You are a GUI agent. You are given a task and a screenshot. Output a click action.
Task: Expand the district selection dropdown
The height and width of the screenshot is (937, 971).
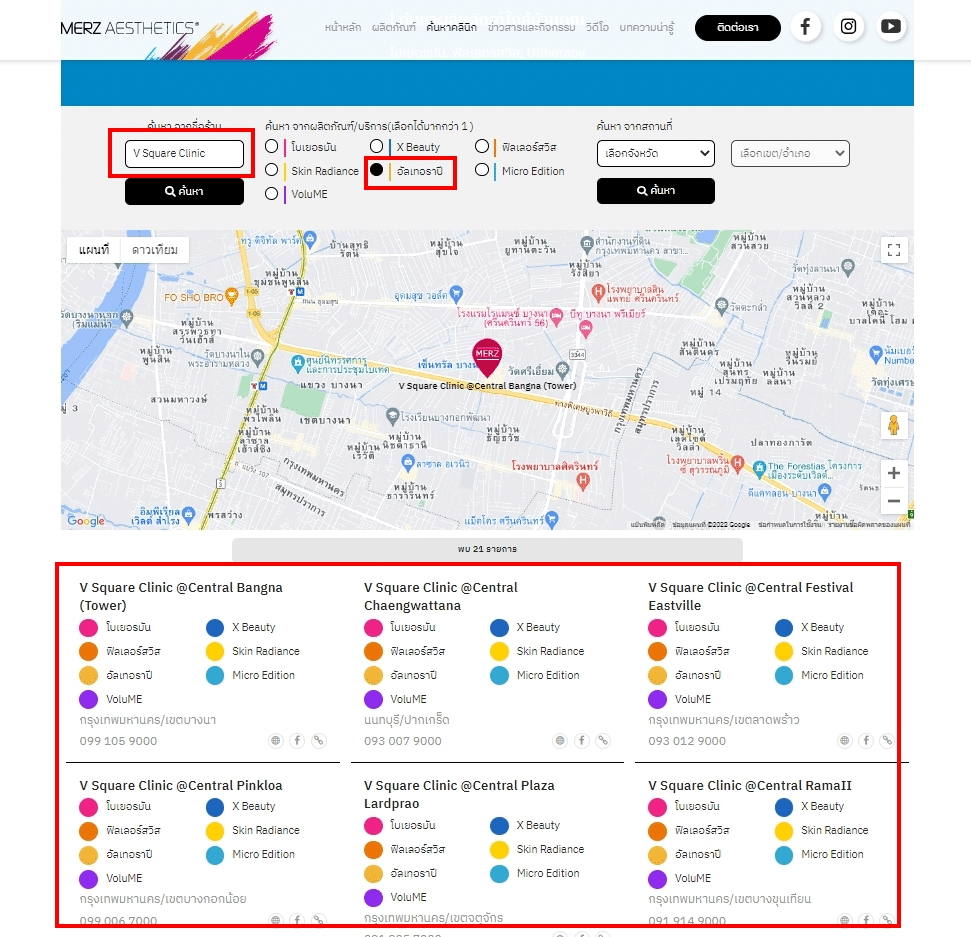coord(790,154)
